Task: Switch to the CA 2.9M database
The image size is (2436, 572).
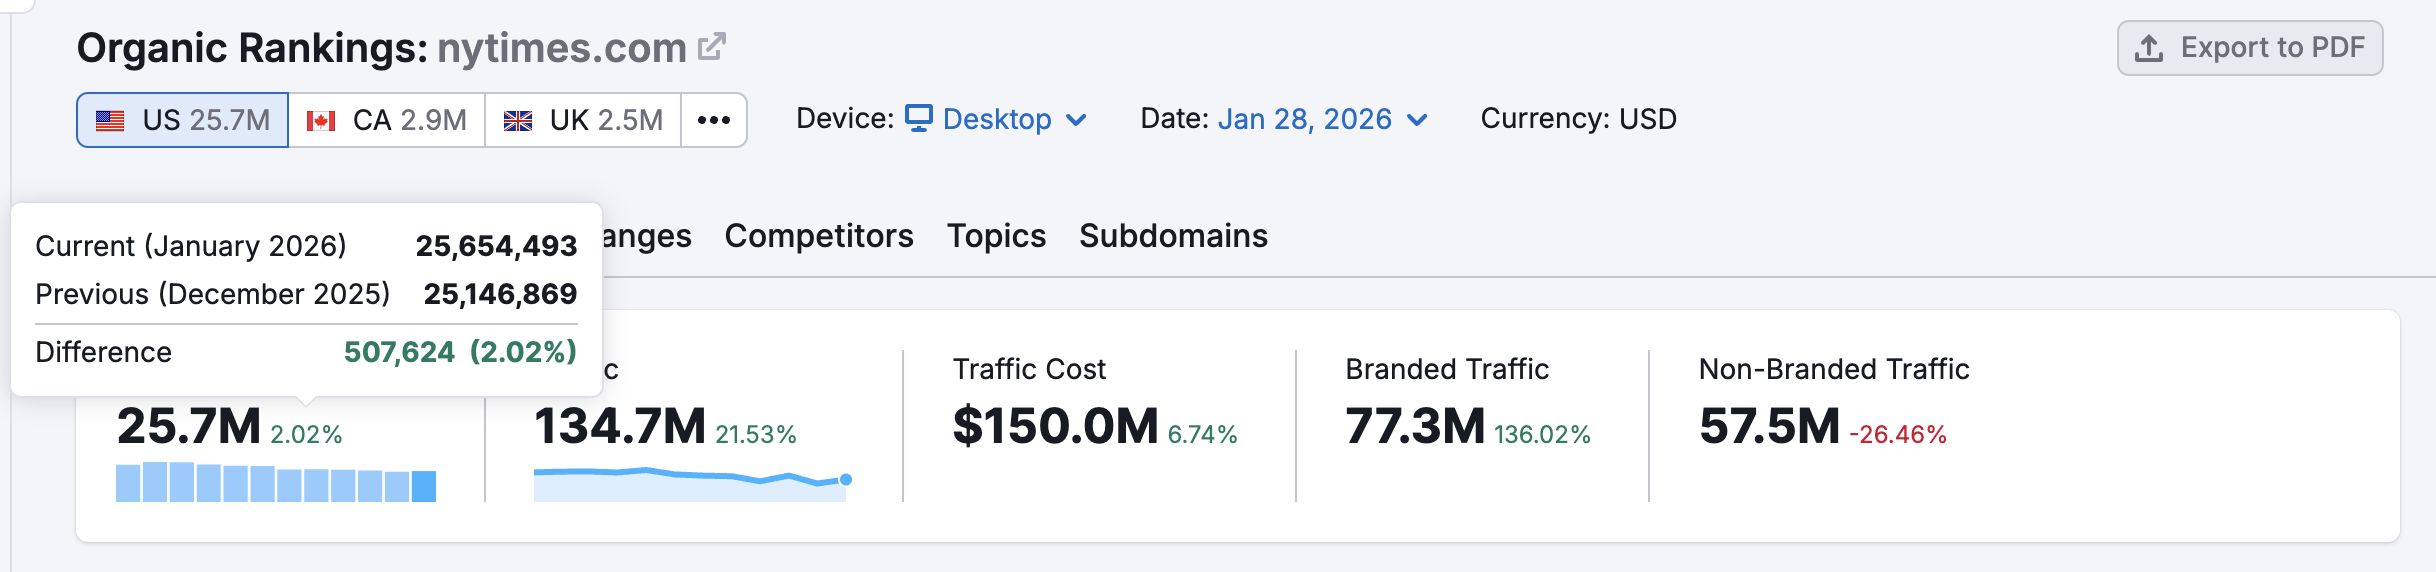Action: 387,120
